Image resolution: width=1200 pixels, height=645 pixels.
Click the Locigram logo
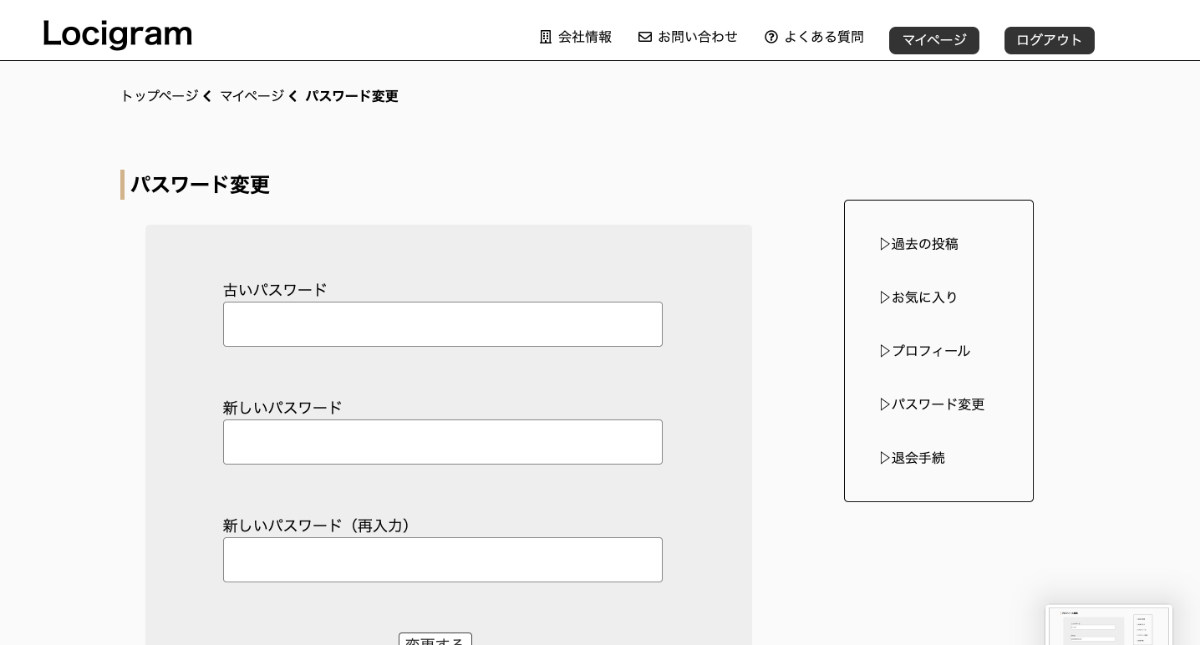pos(117,34)
